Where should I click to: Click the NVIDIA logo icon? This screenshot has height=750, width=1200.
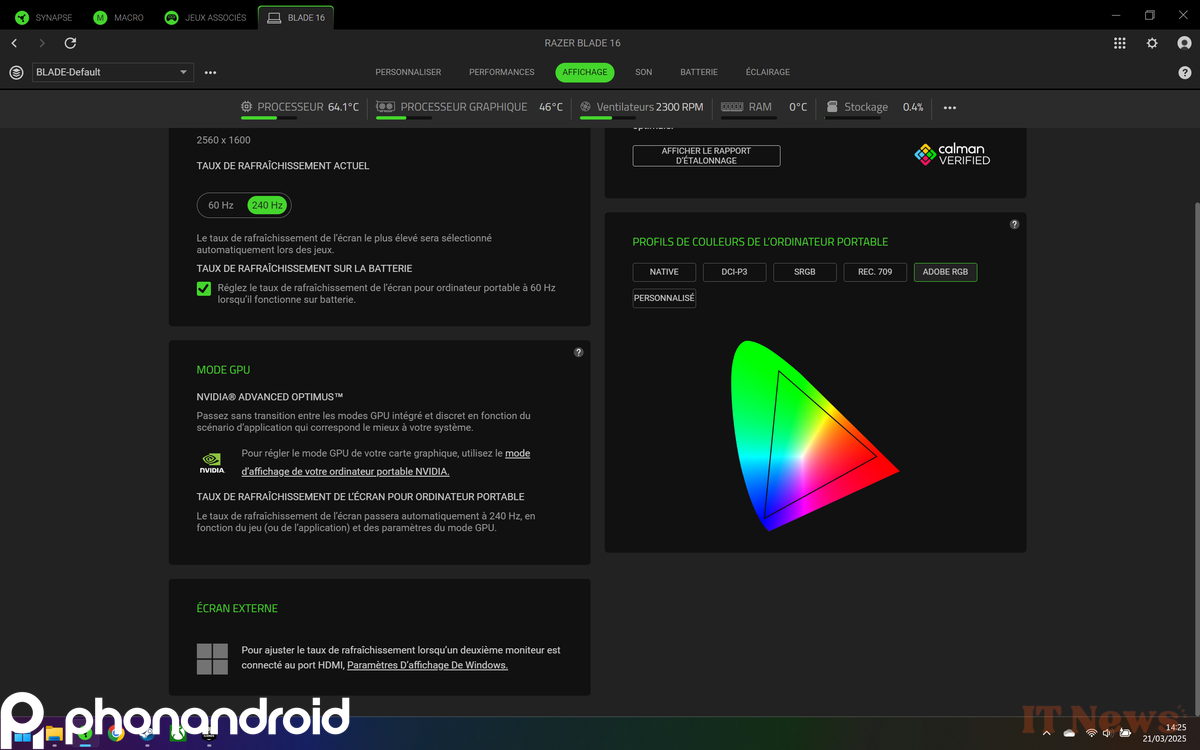(x=212, y=463)
